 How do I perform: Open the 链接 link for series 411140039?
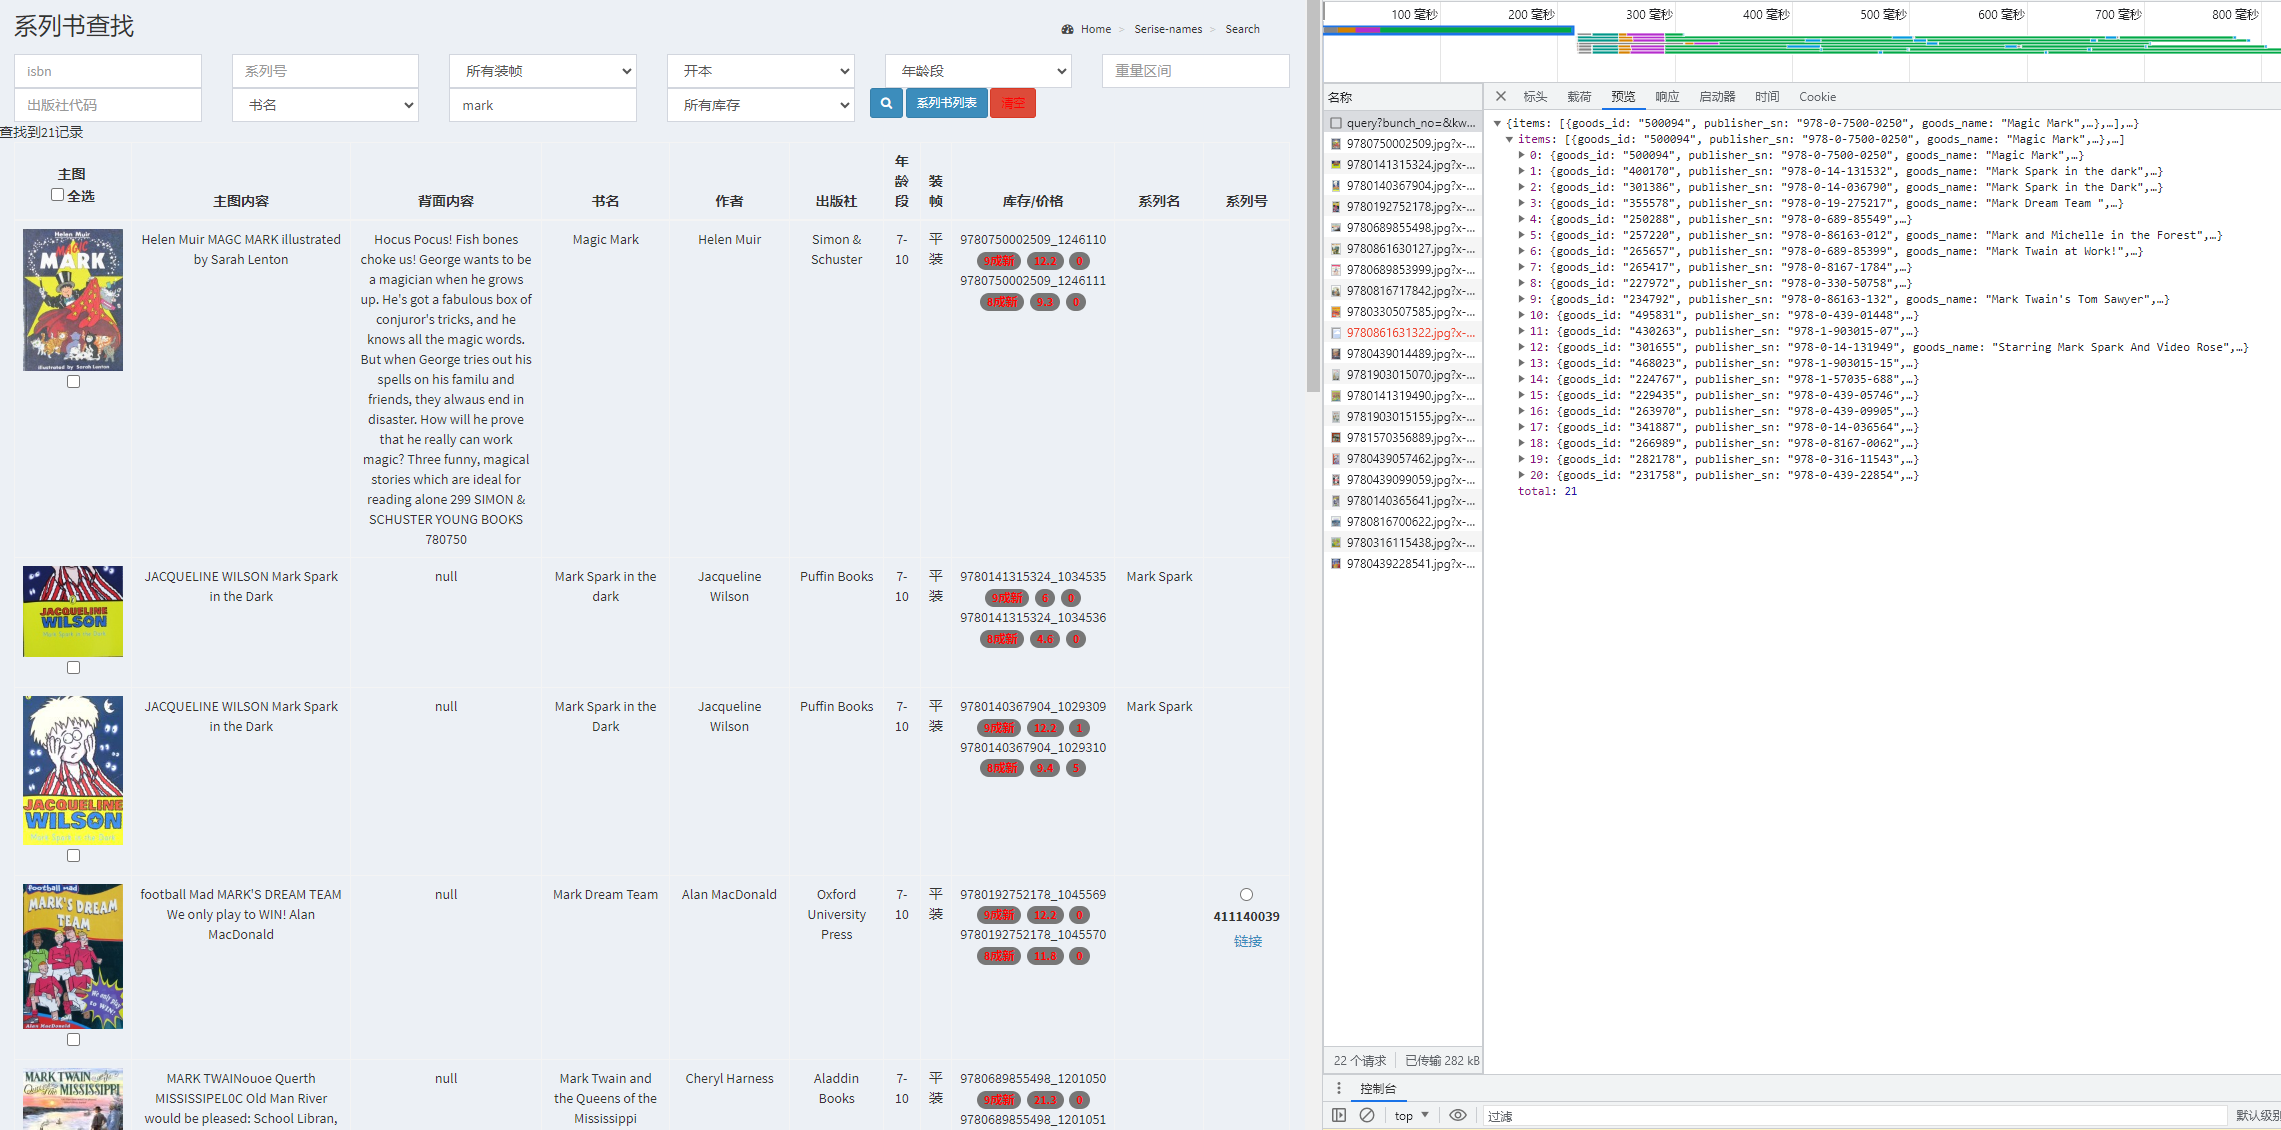click(1247, 941)
